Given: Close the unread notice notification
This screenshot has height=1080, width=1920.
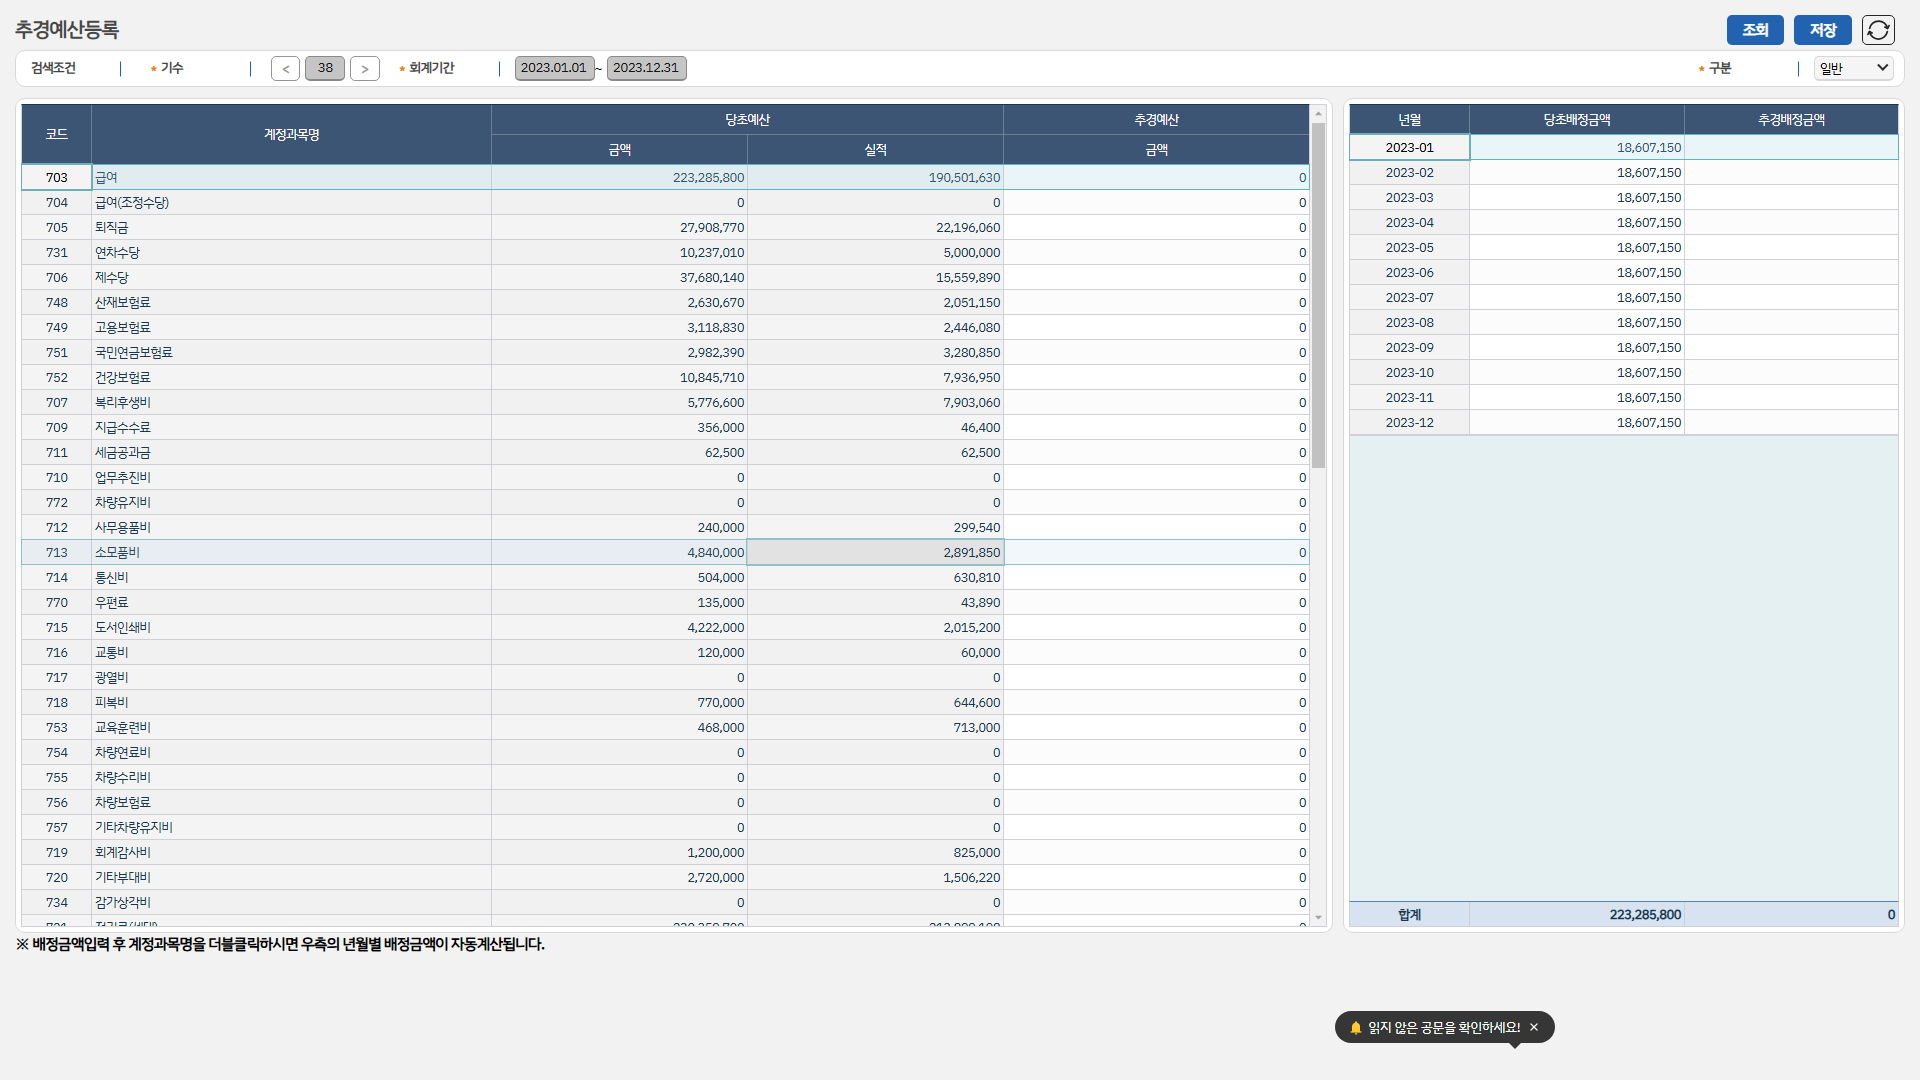Looking at the screenshot, I should pos(1534,1027).
